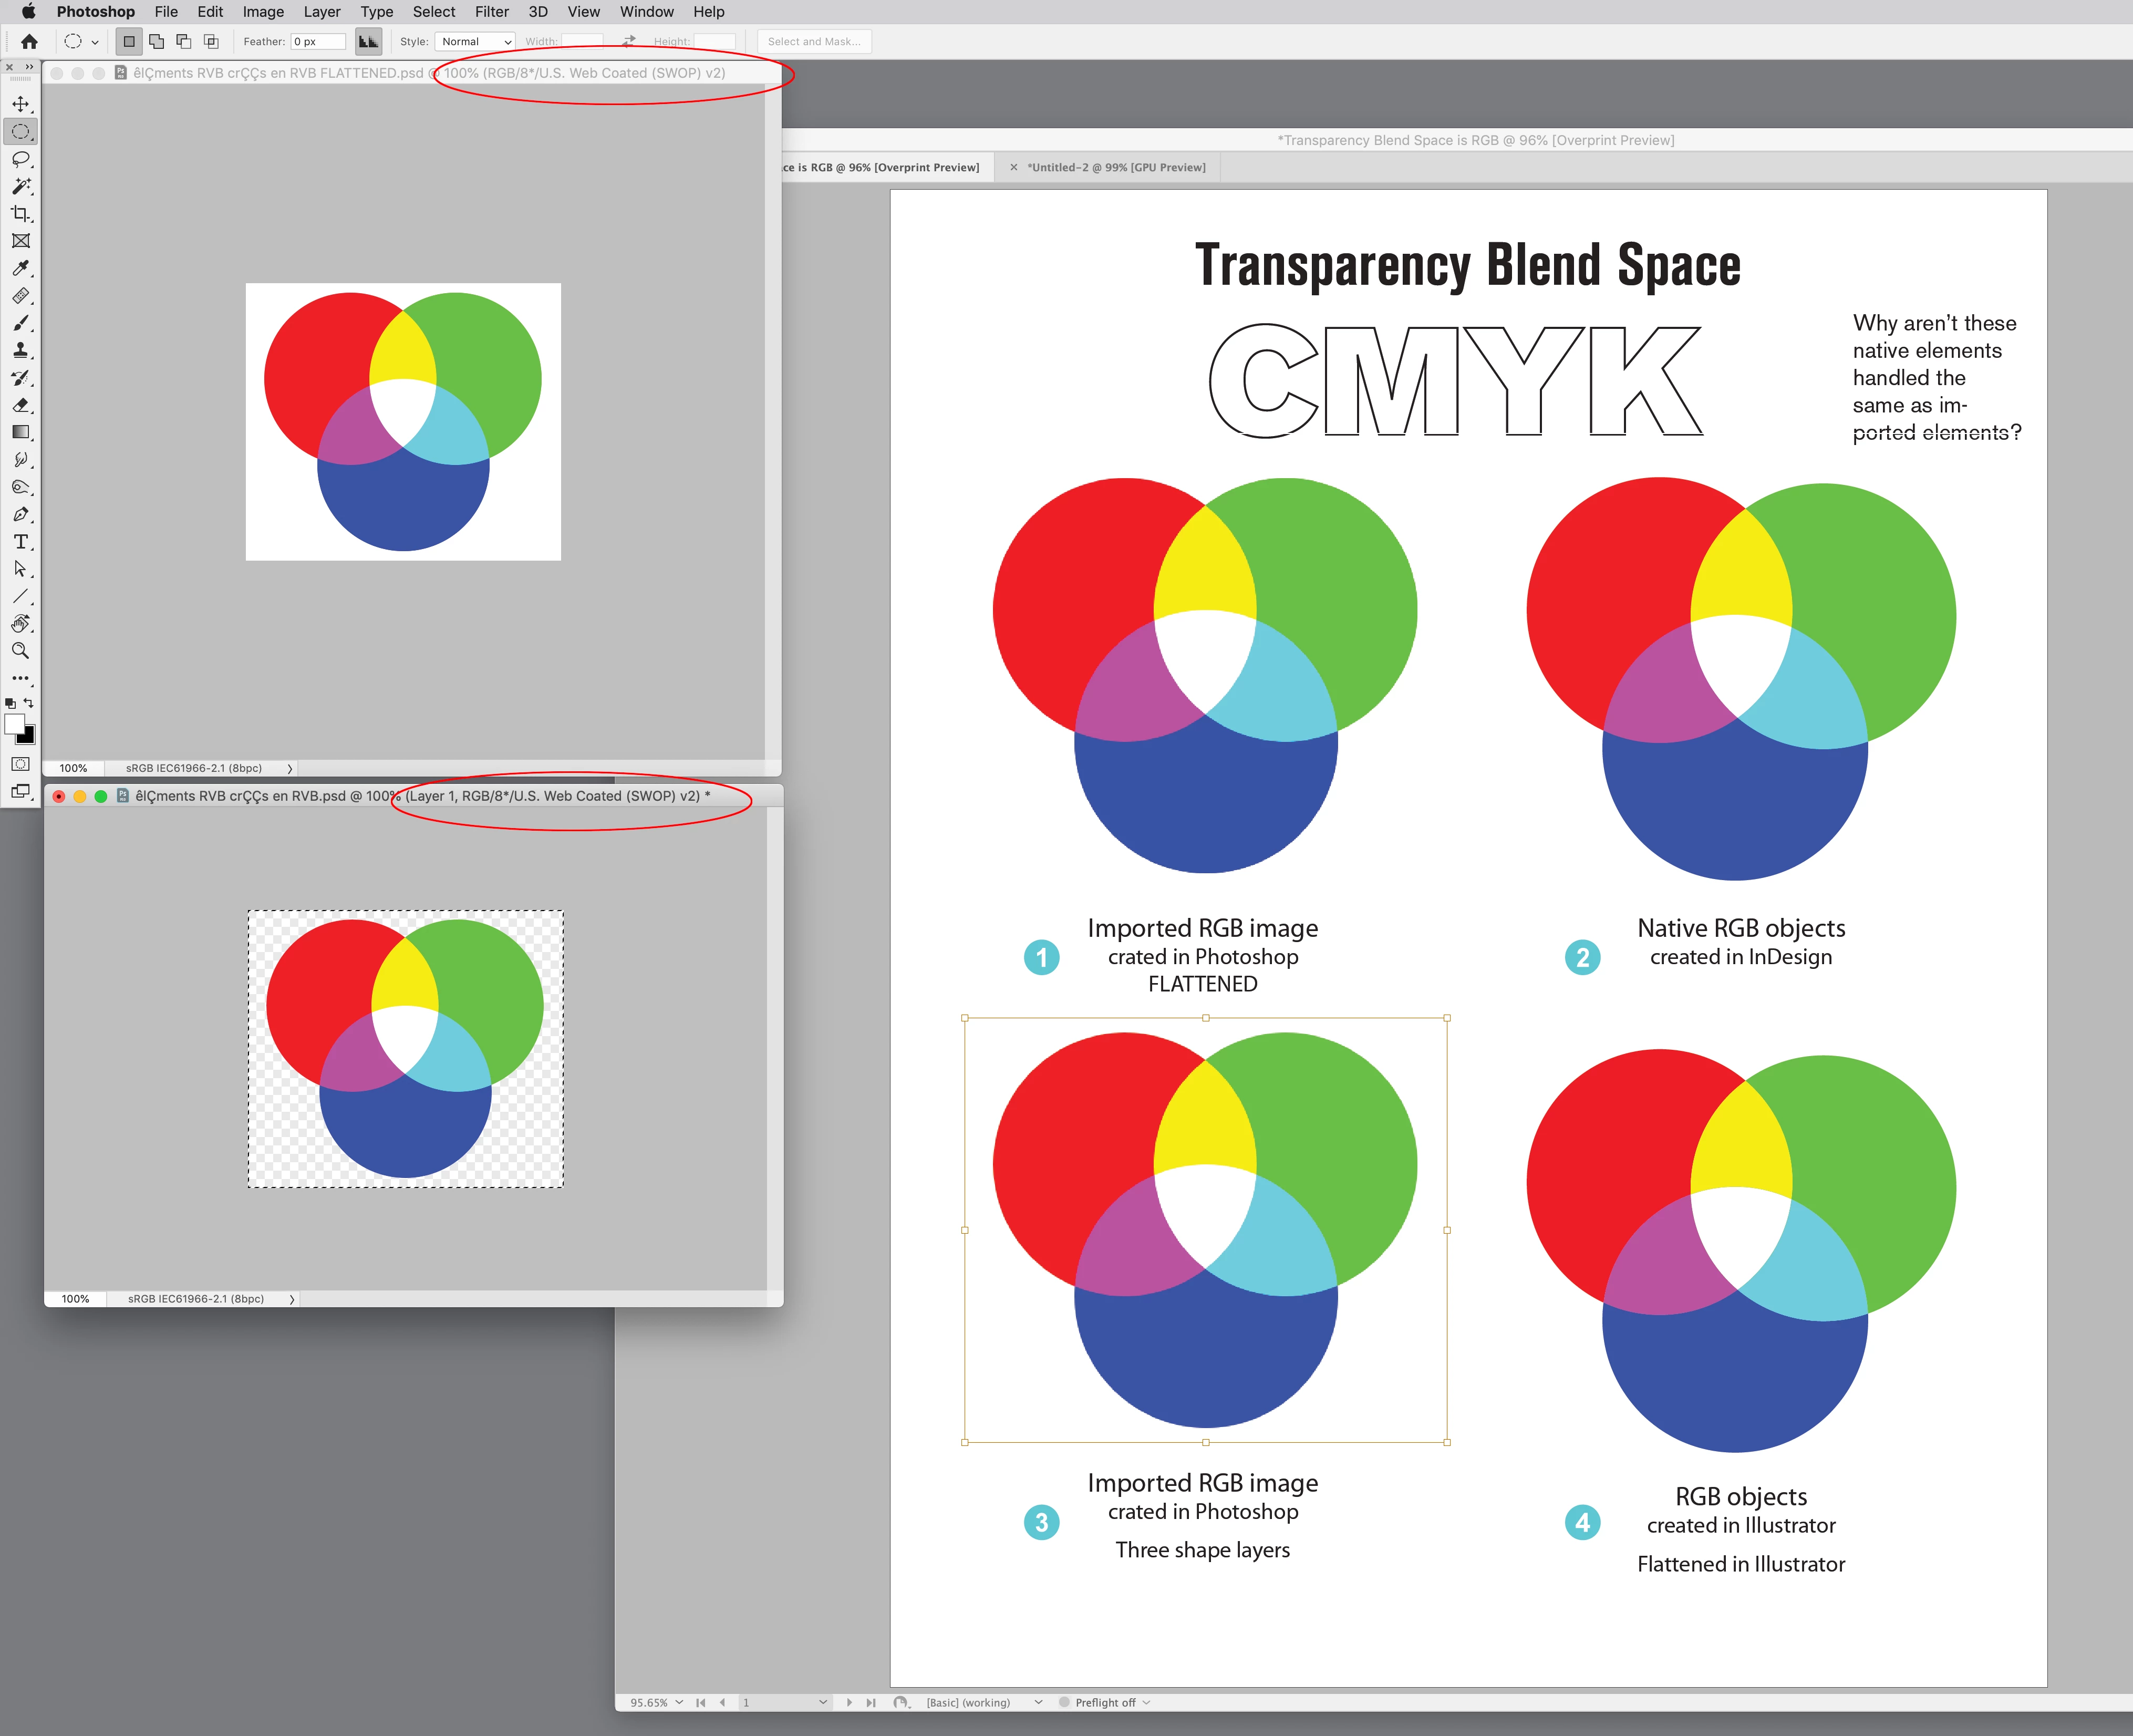Click the Select and Mask button
The width and height of the screenshot is (2133, 1736).
[x=813, y=42]
